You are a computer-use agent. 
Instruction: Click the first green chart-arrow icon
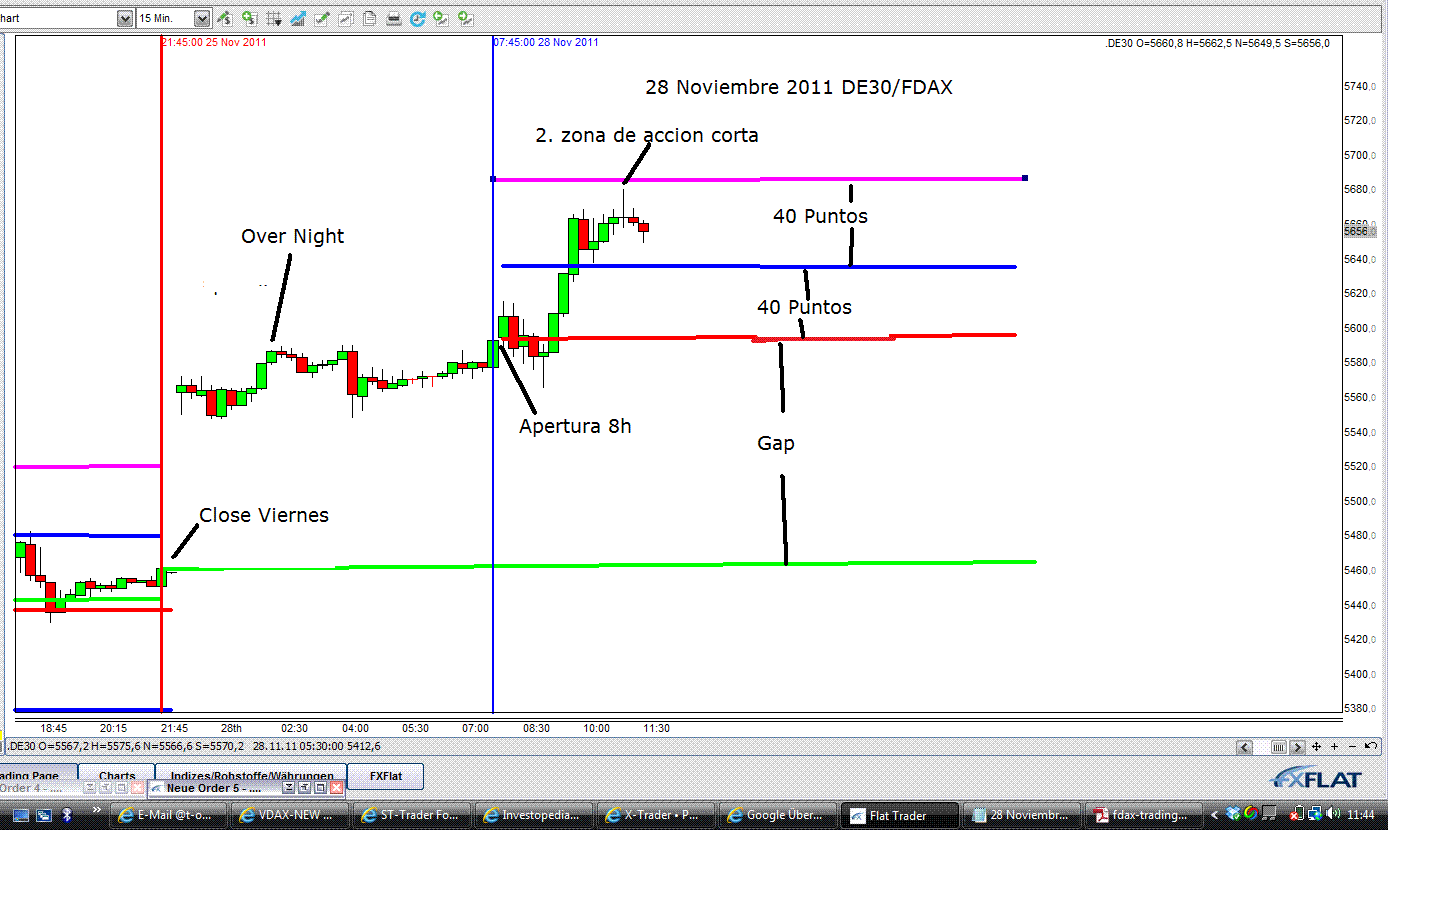pos(441,18)
